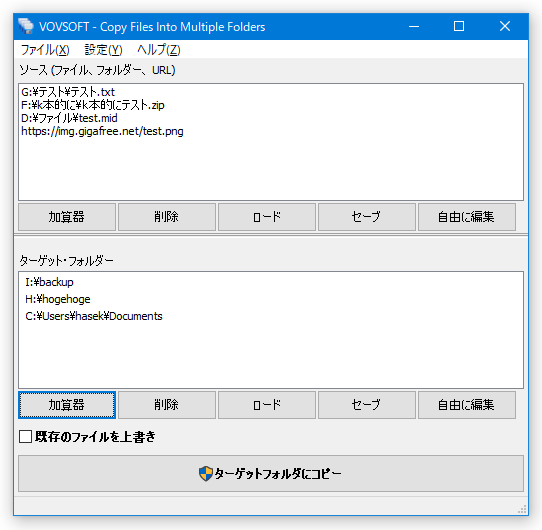Select source line G:¥テスト¥テスト.txt
Screen dimensions: 542x530
(68, 92)
